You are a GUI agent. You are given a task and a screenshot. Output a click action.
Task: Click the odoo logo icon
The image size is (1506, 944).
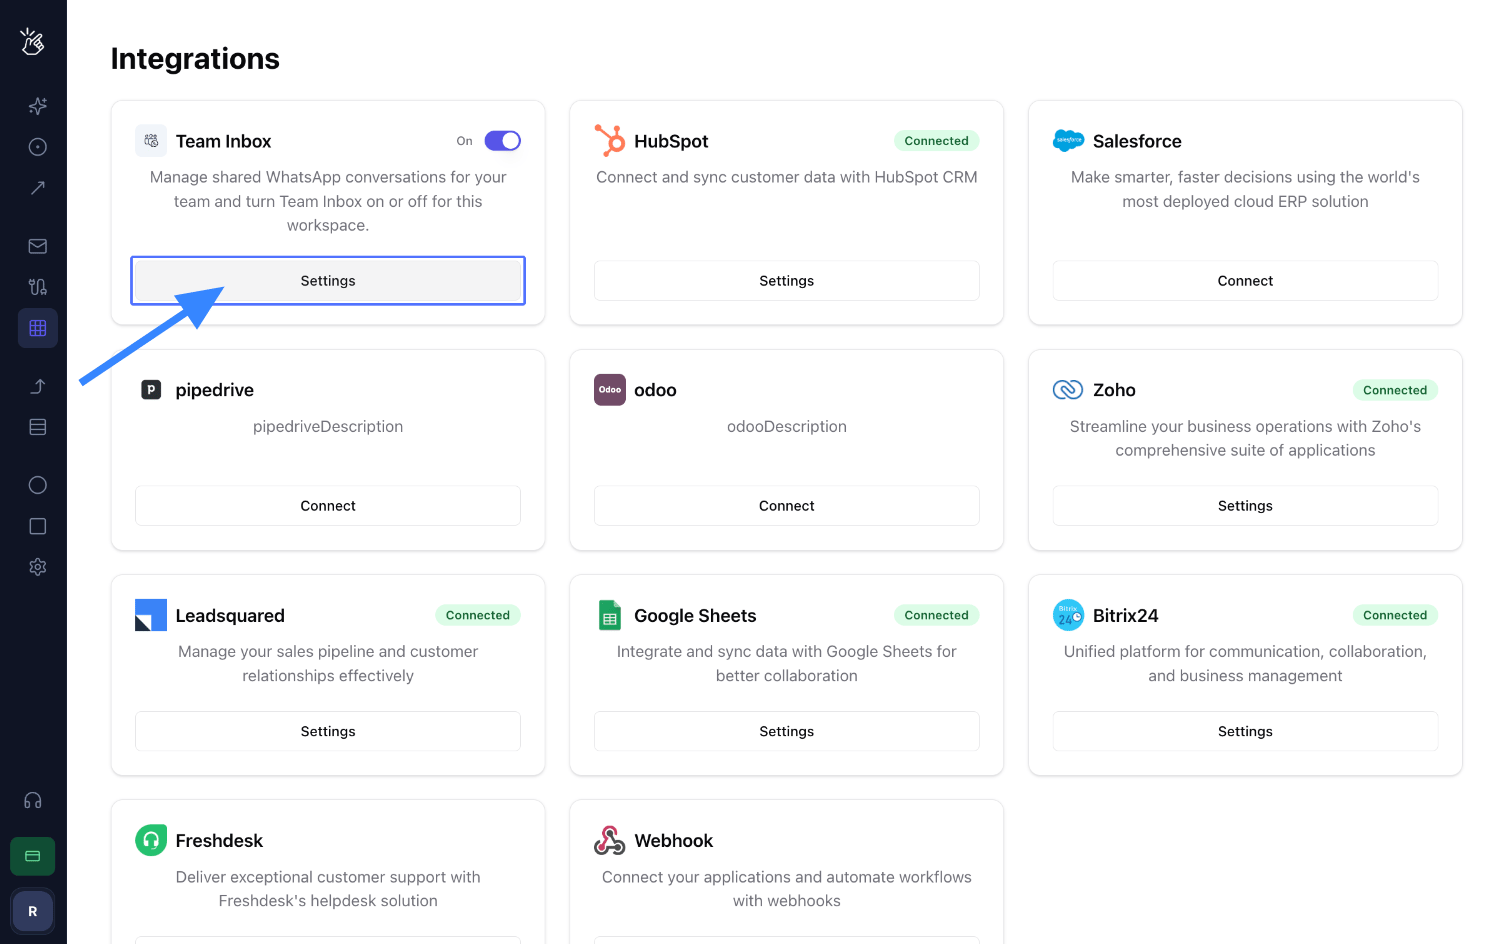610,390
